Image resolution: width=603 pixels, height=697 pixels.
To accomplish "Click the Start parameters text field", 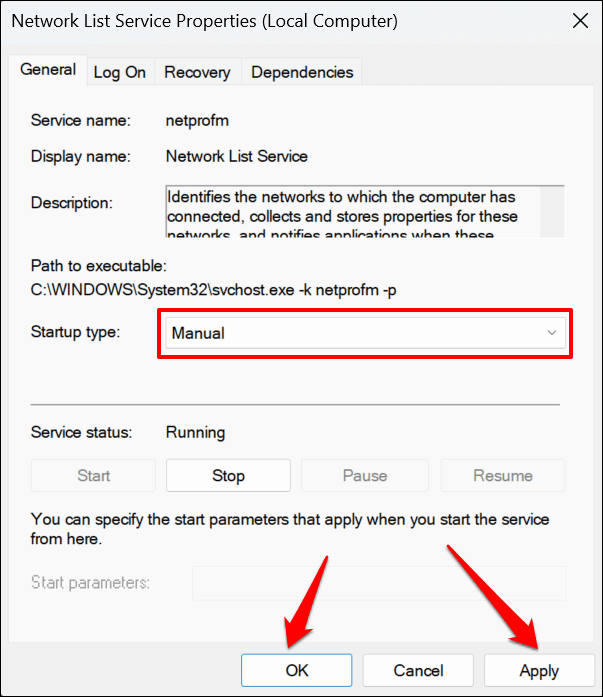I will pyautogui.click(x=378, y=583).
